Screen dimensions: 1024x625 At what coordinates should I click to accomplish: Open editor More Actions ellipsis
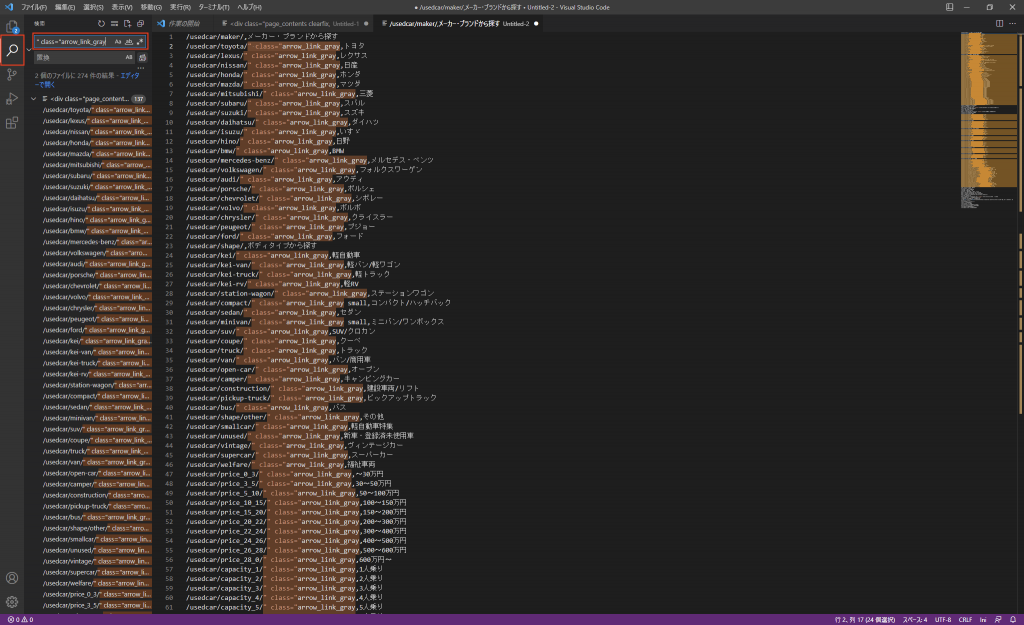click(1012, 24)
